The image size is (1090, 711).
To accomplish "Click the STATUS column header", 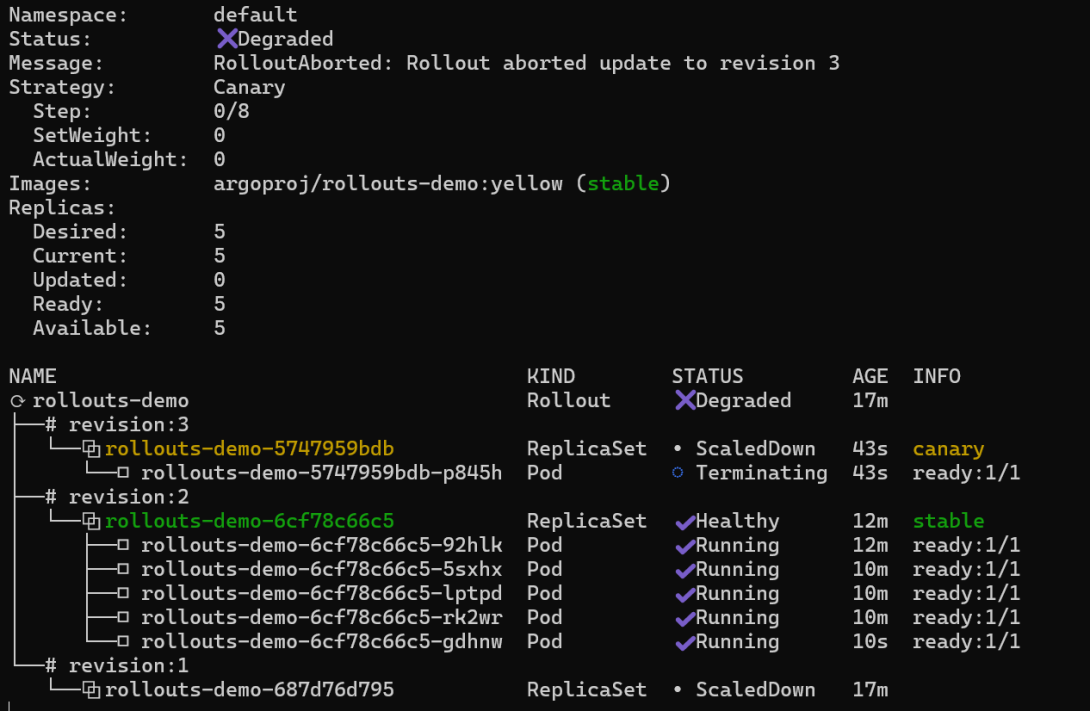I will pyautogui.click(x=707, y=376).
